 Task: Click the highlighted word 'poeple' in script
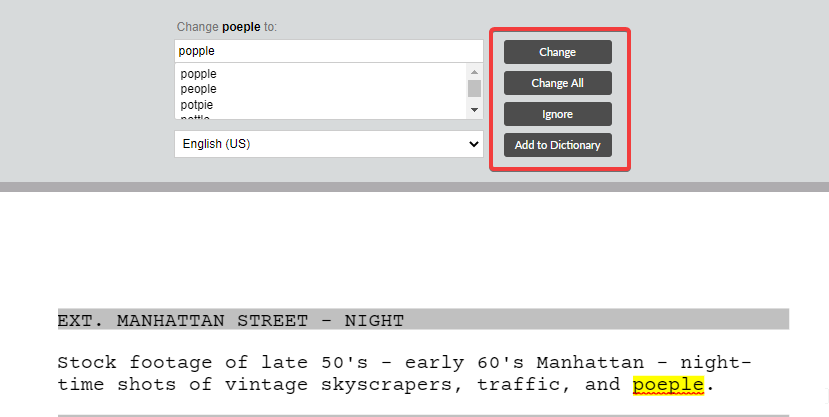click(x=668, y=384)
